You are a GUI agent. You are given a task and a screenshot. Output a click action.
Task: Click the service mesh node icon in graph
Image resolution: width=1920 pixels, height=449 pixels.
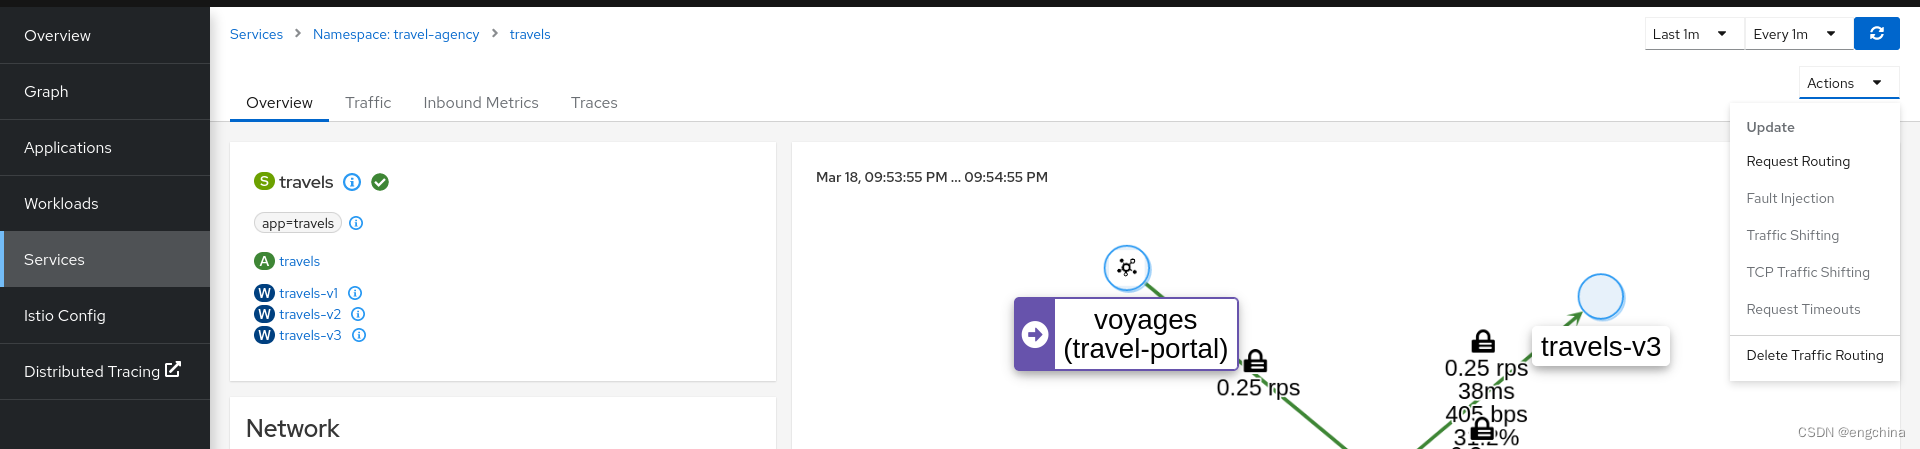pyautogui.click(x=1127, y=267)
